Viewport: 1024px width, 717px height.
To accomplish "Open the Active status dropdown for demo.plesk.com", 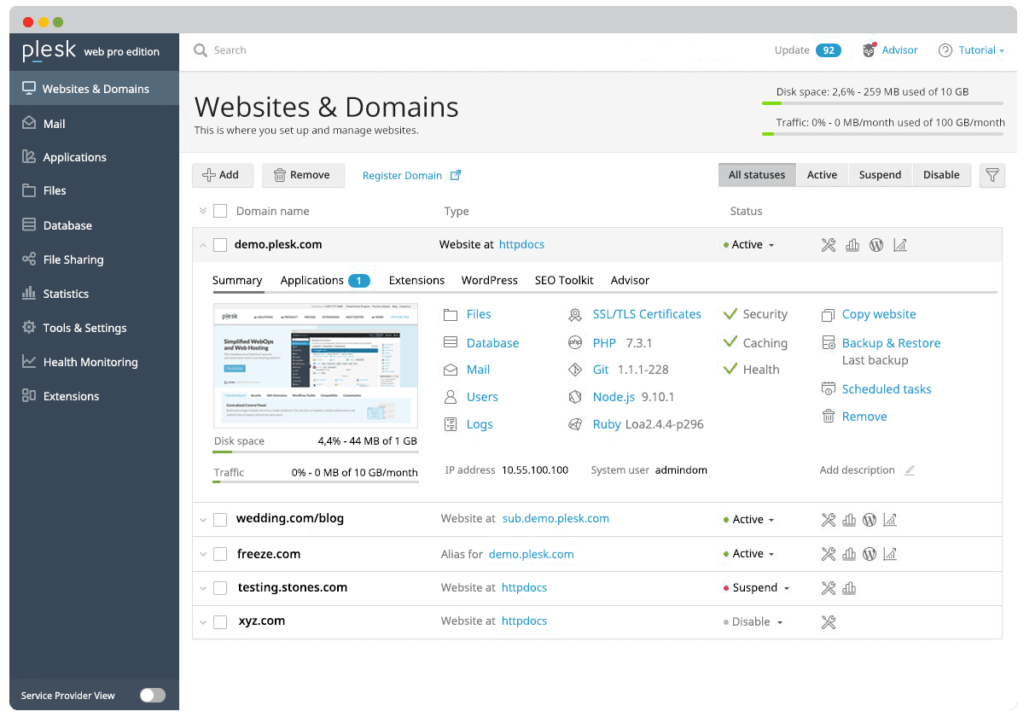I will pos(749,245).
